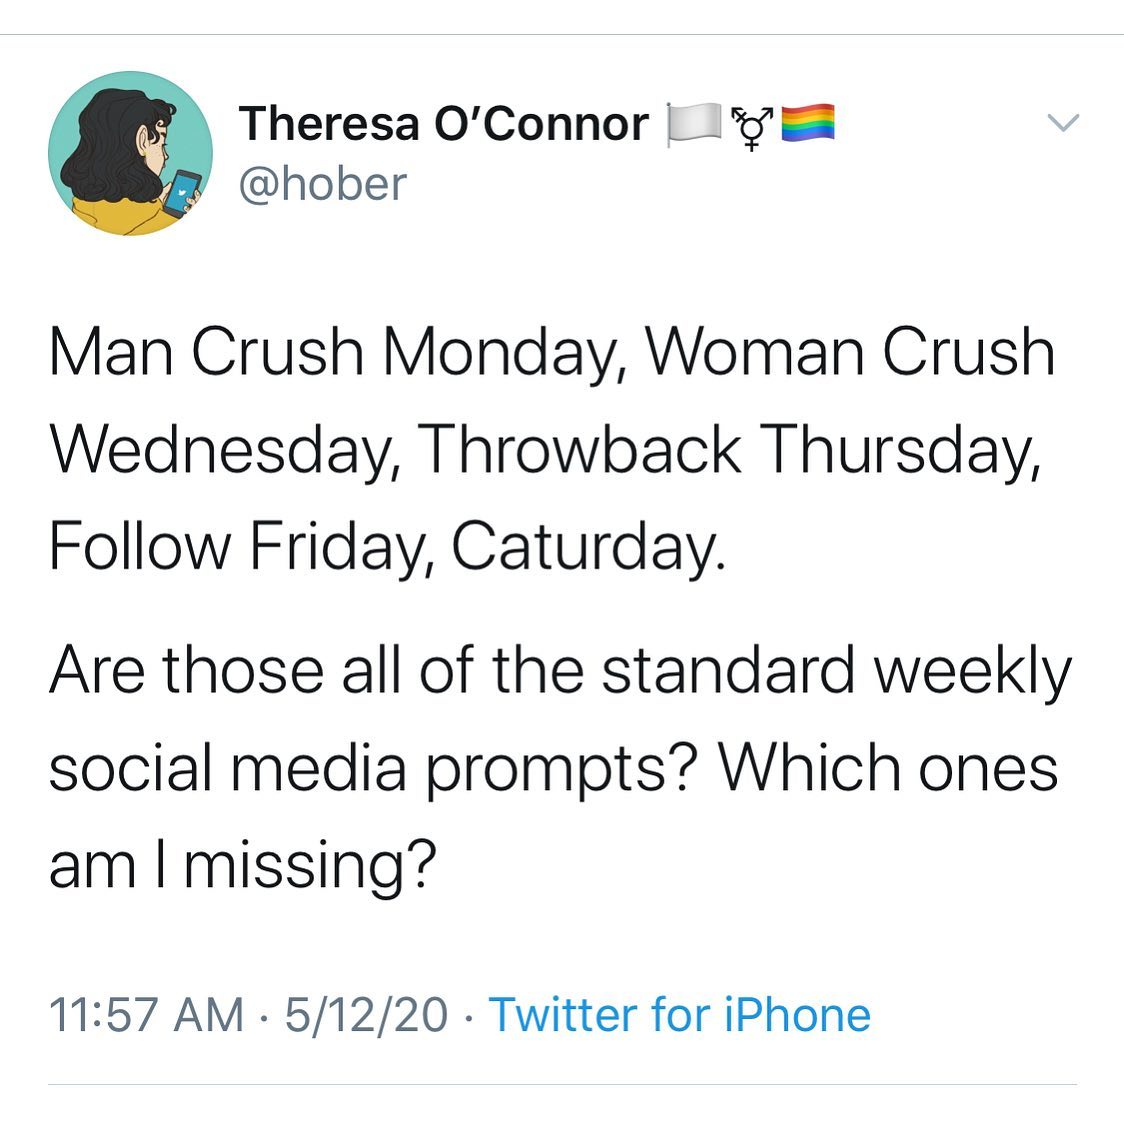Click the transgender symbol emoji

(x=750, y=126)
